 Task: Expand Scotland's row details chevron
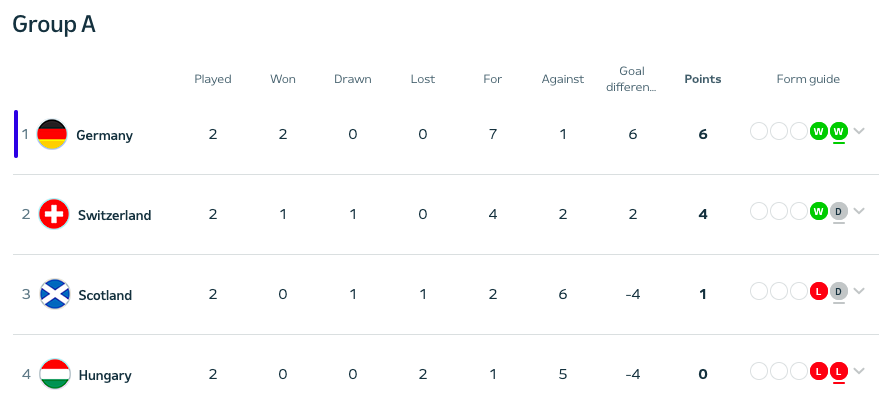click(x=859, y=291)
